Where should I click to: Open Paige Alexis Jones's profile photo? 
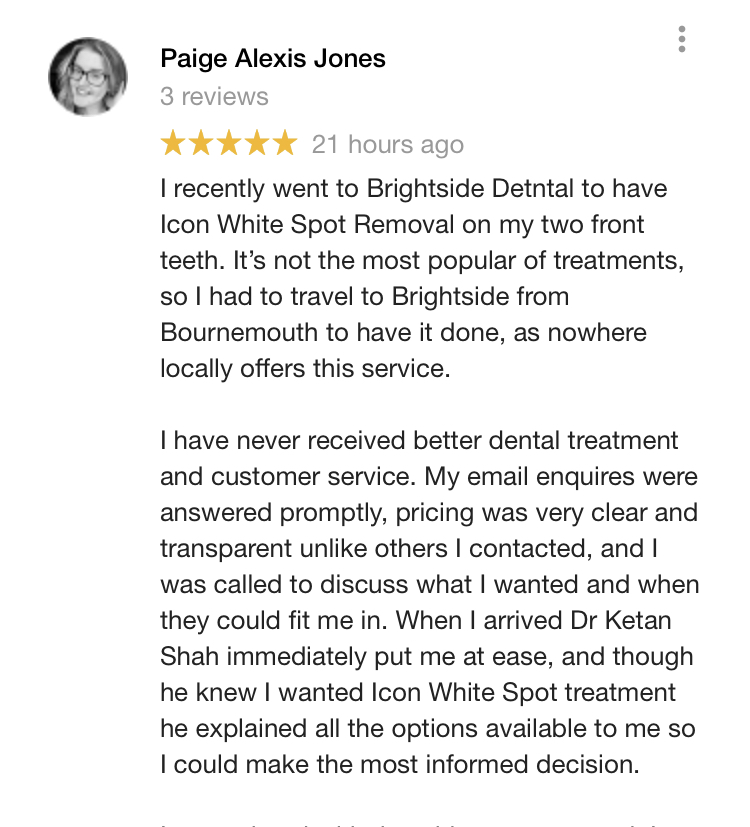pos(88,76)
